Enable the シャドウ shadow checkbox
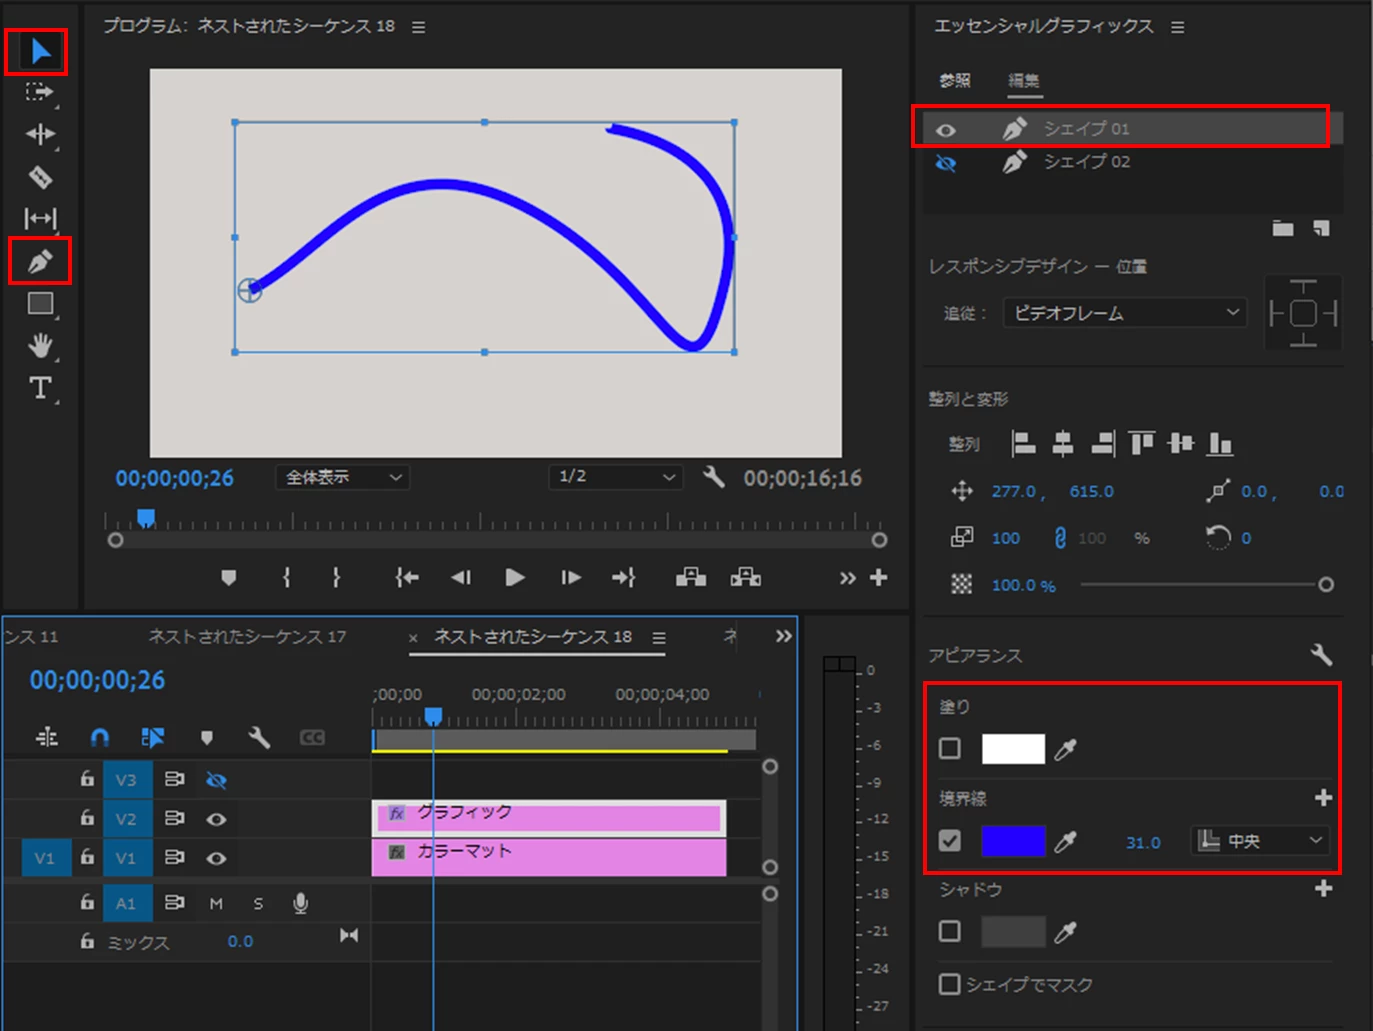Image resolution: width=1373 pixels, height=1031 pixels. pyautogui.click(x=950, y=931)
